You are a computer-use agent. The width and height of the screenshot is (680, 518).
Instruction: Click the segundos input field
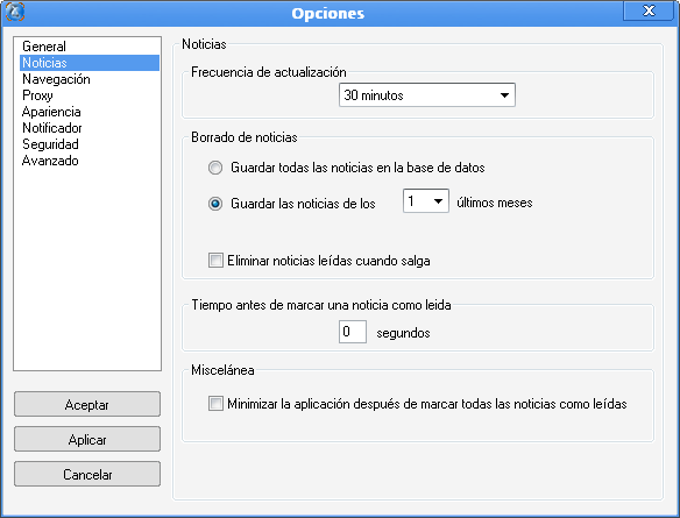352,332
